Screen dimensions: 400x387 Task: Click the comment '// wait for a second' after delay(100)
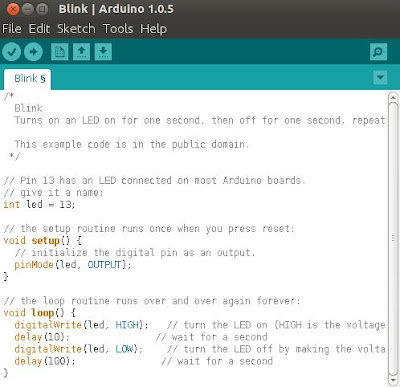(217, 361)
